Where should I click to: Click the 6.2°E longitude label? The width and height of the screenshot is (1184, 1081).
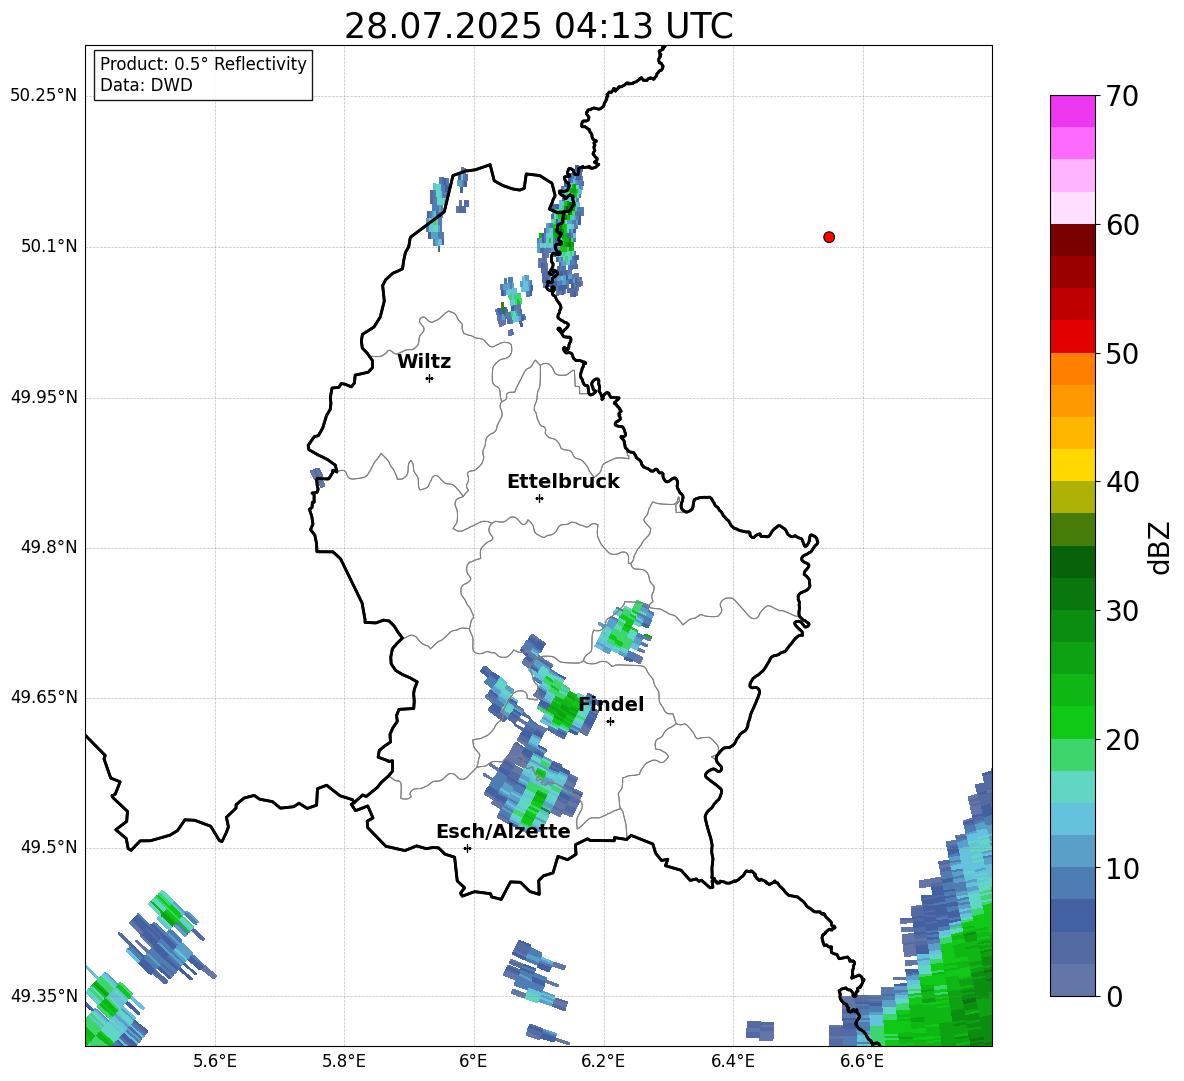pyautogui.click(x=603, y=1062)
